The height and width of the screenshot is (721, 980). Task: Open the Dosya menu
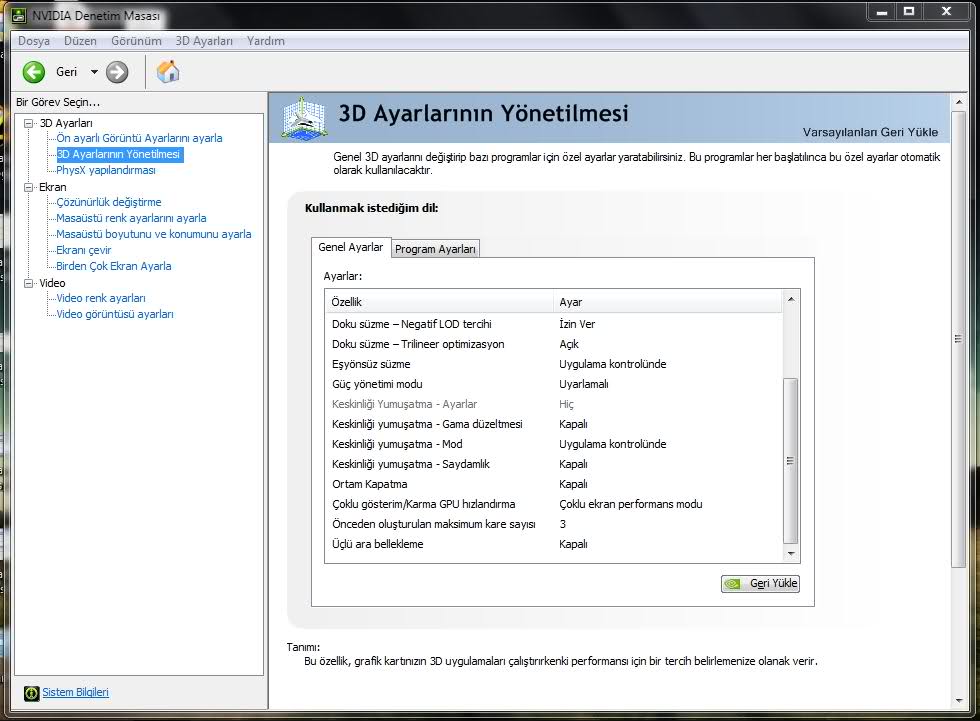(x=34, y=41)
